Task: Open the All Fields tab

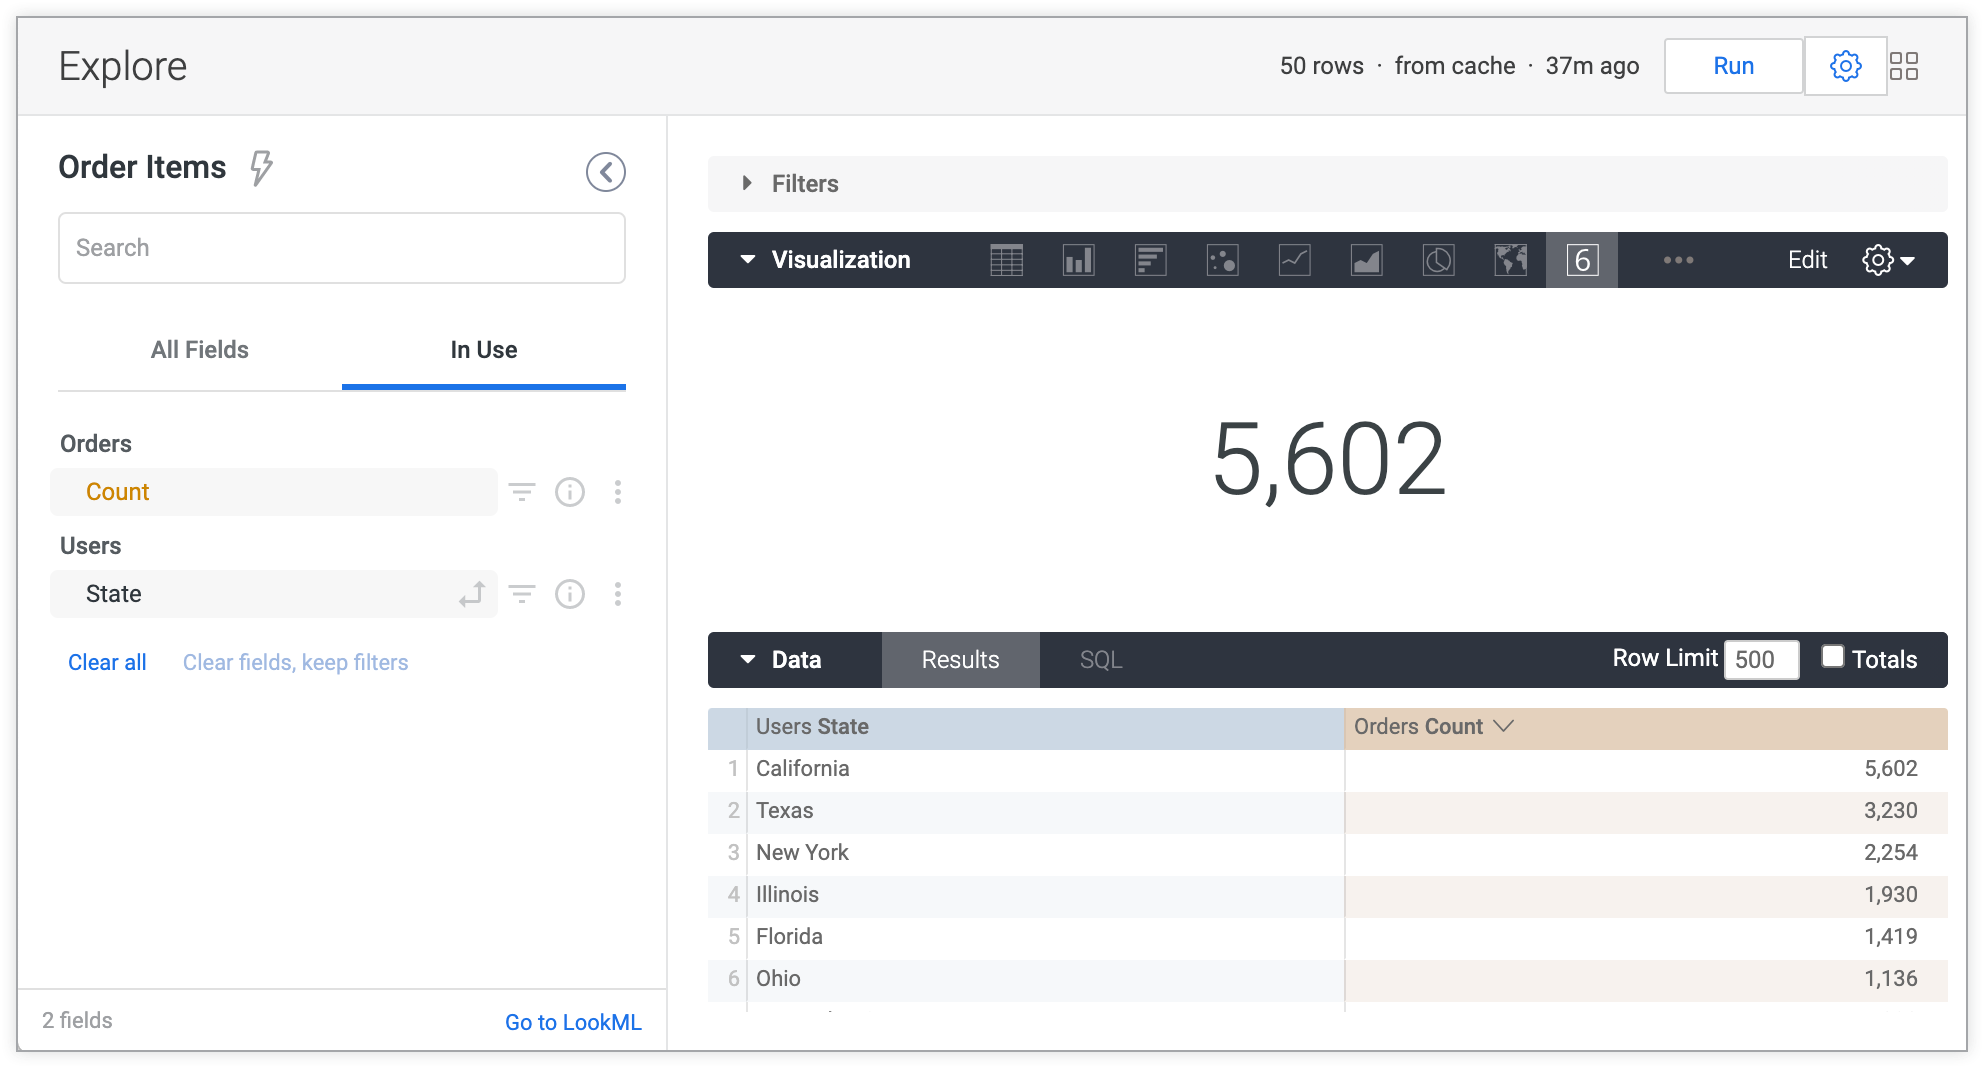Action: click(199, 350)
